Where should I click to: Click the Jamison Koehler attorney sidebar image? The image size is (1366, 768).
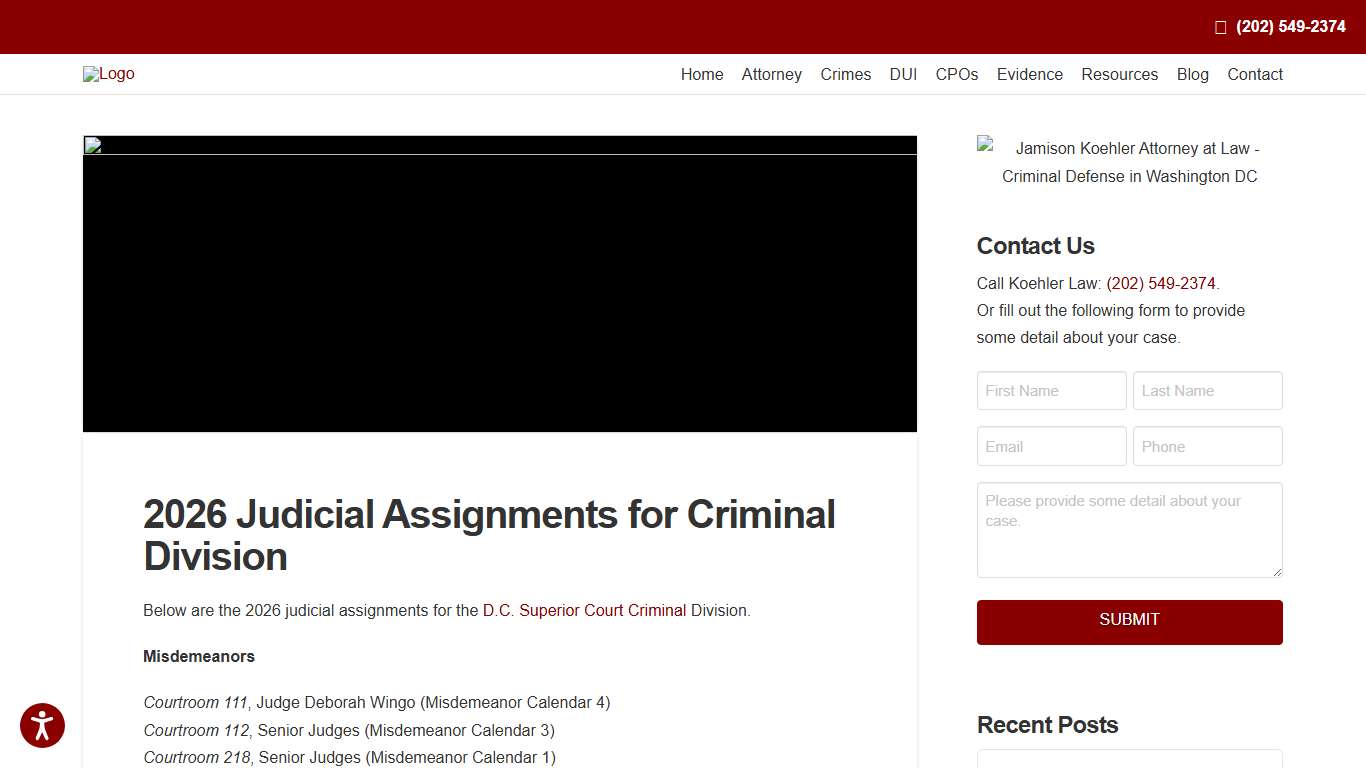click(x=1129, y=162)
